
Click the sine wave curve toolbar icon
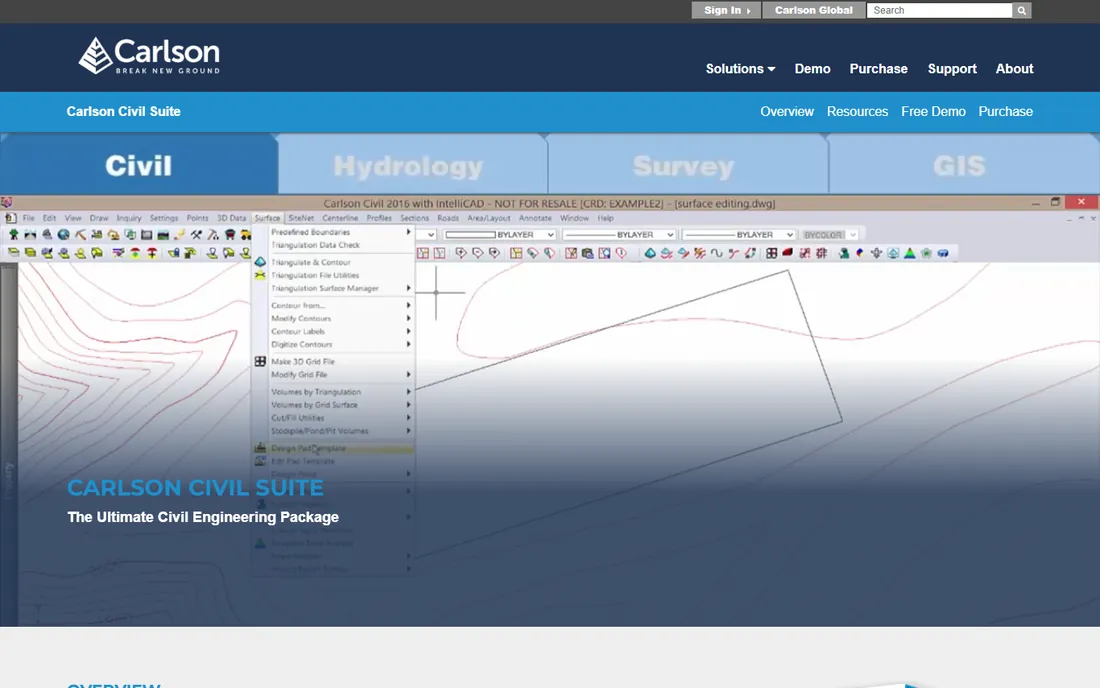pyautogui.click(x=716, y=253)
